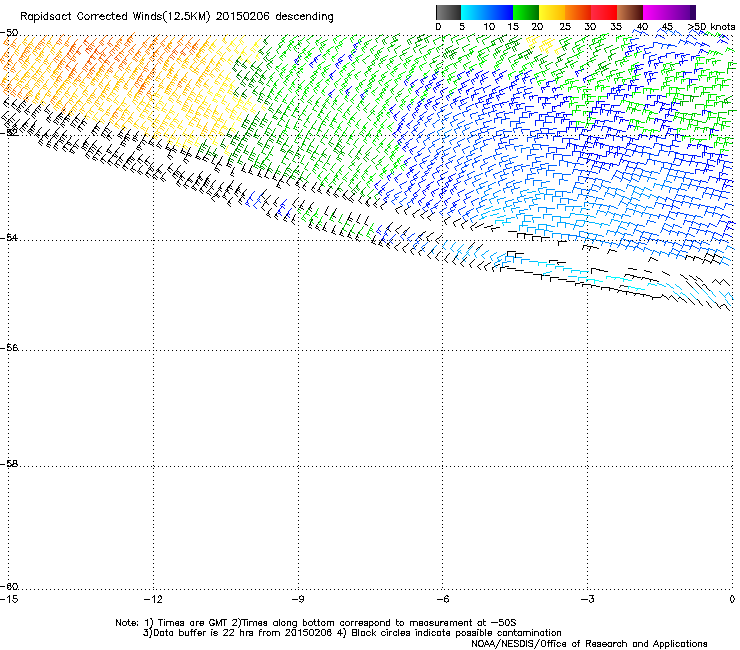Click the '10' legend scale label
740x650 pixels.
(489, 27)
